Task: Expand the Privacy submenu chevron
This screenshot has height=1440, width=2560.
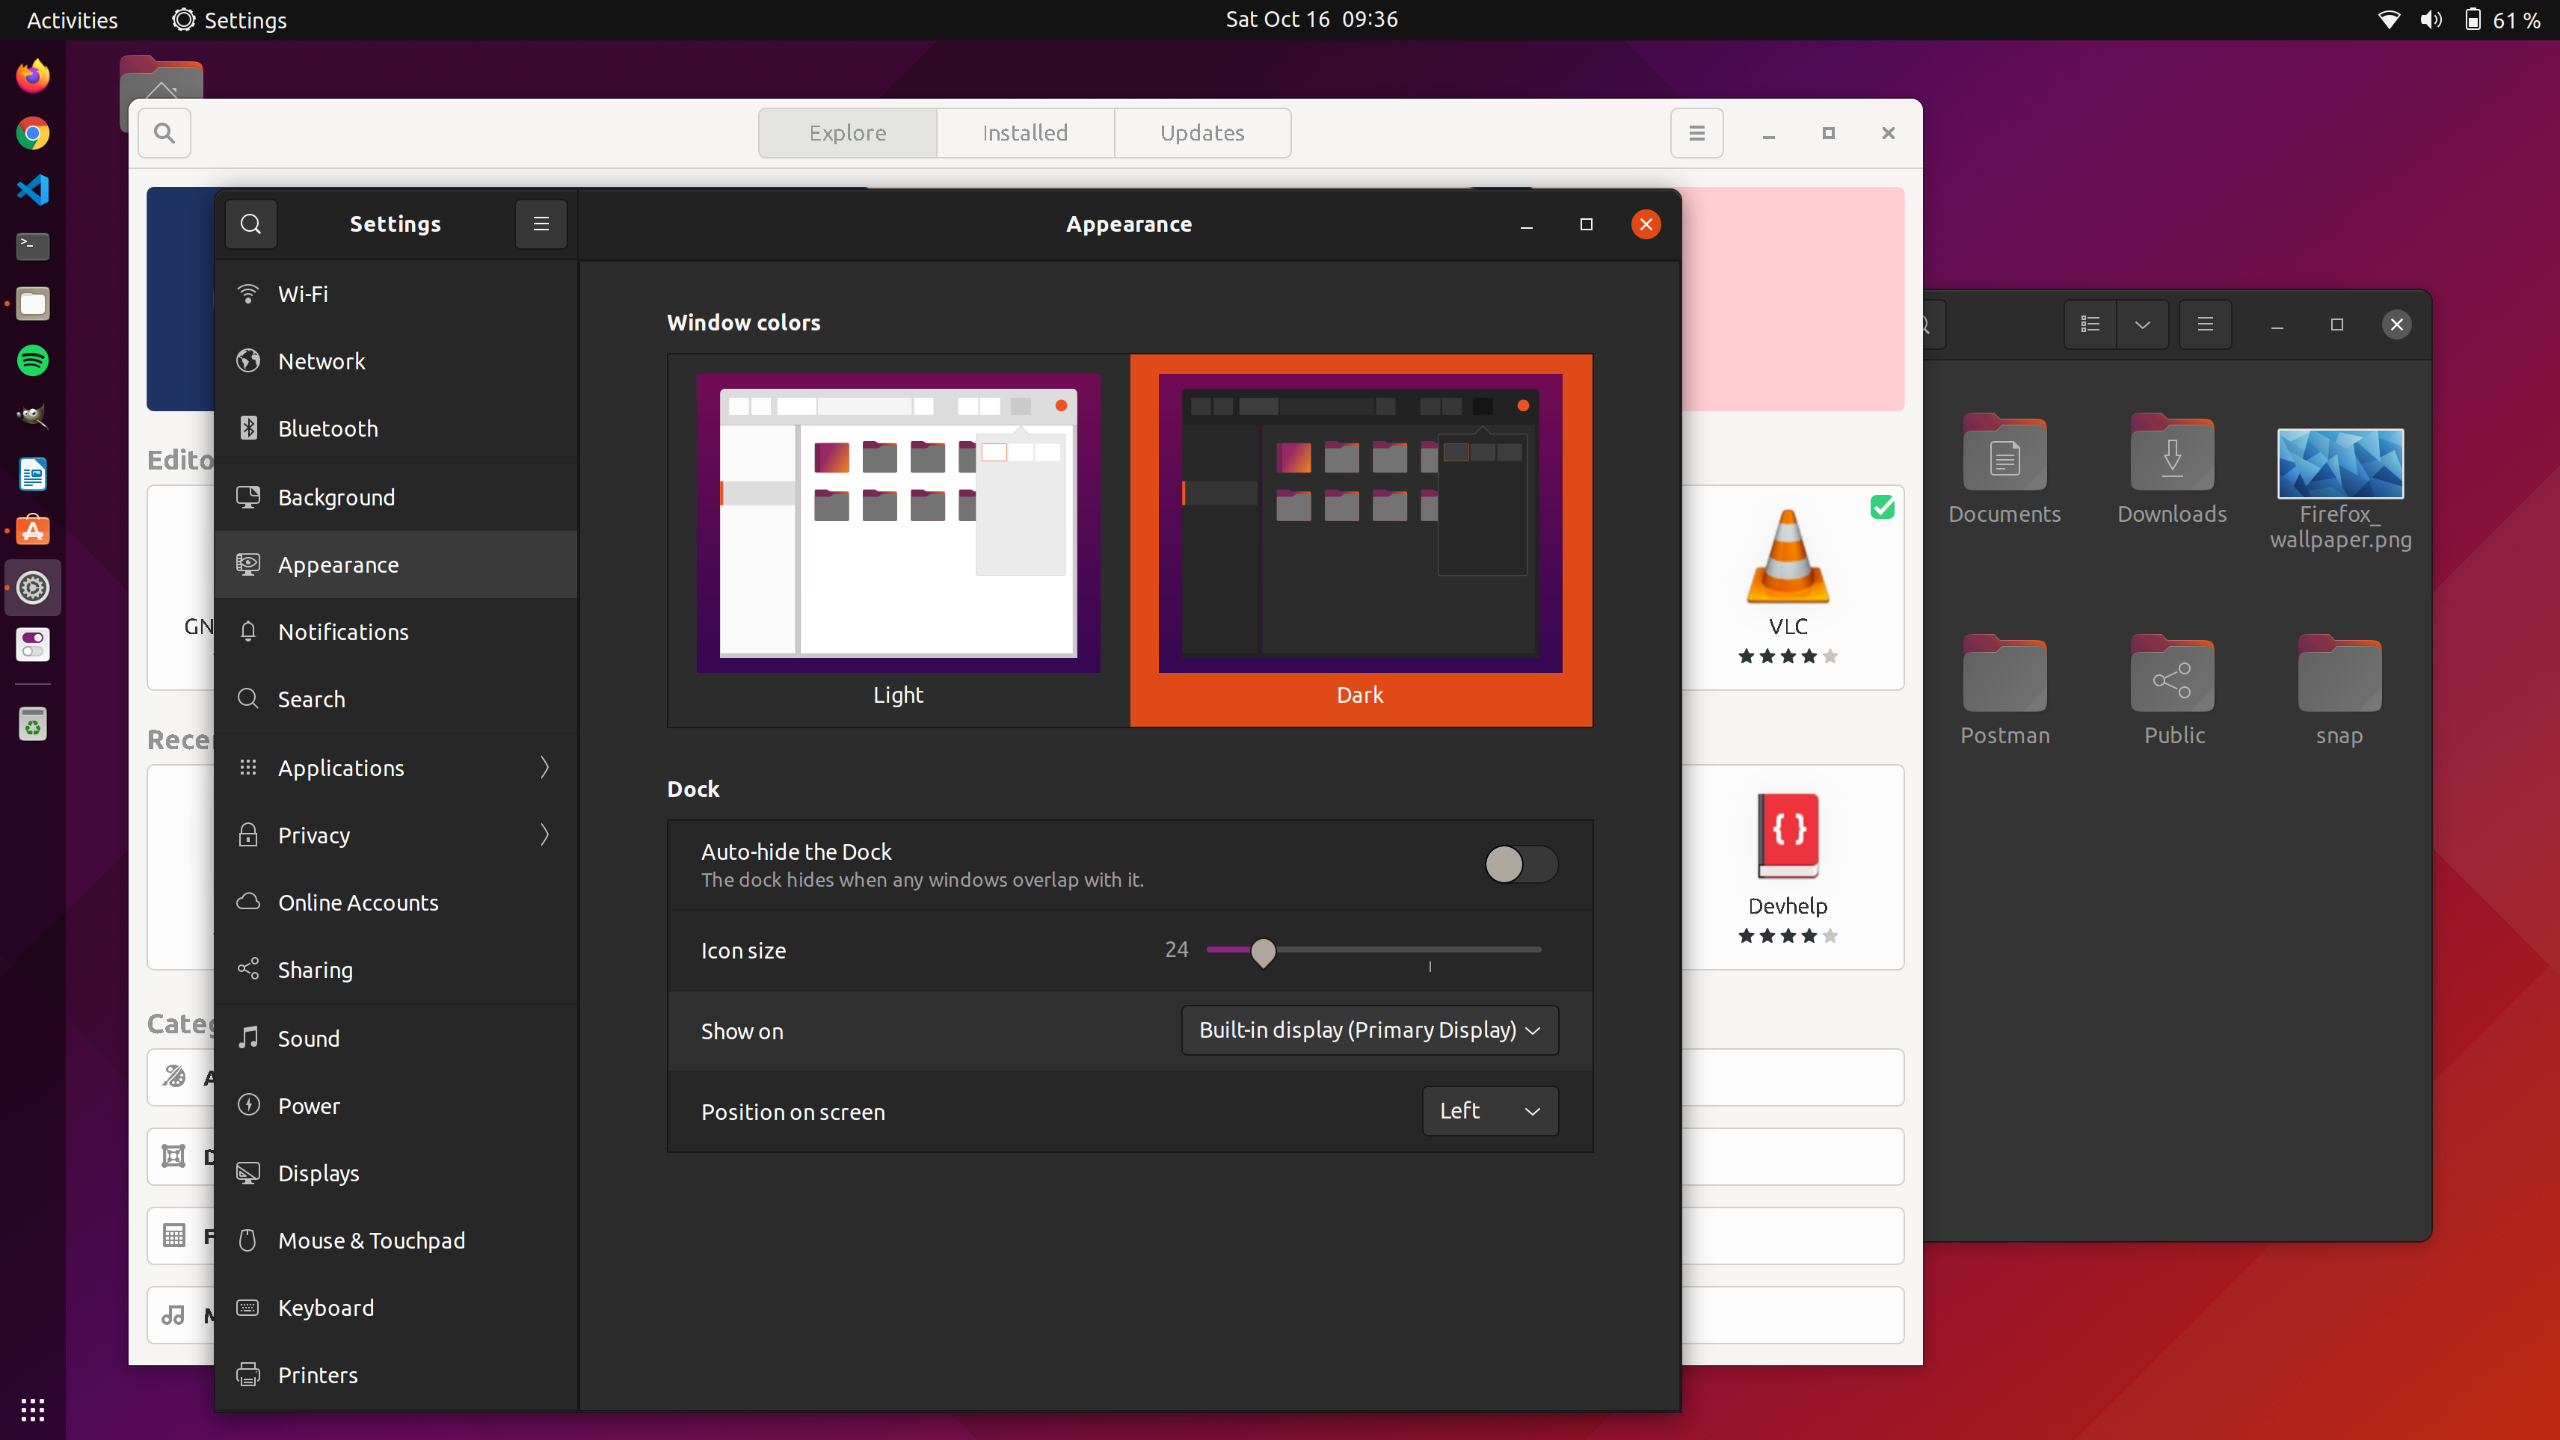Action: (545, 834)
